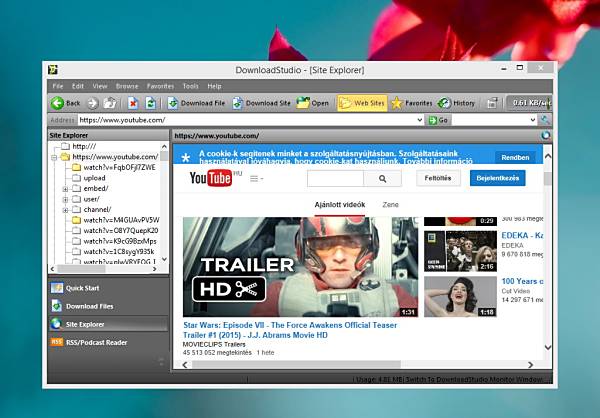Click the web page horizontal scrollbar
This screenshot has width=600, height=418.
pos(296,364)
